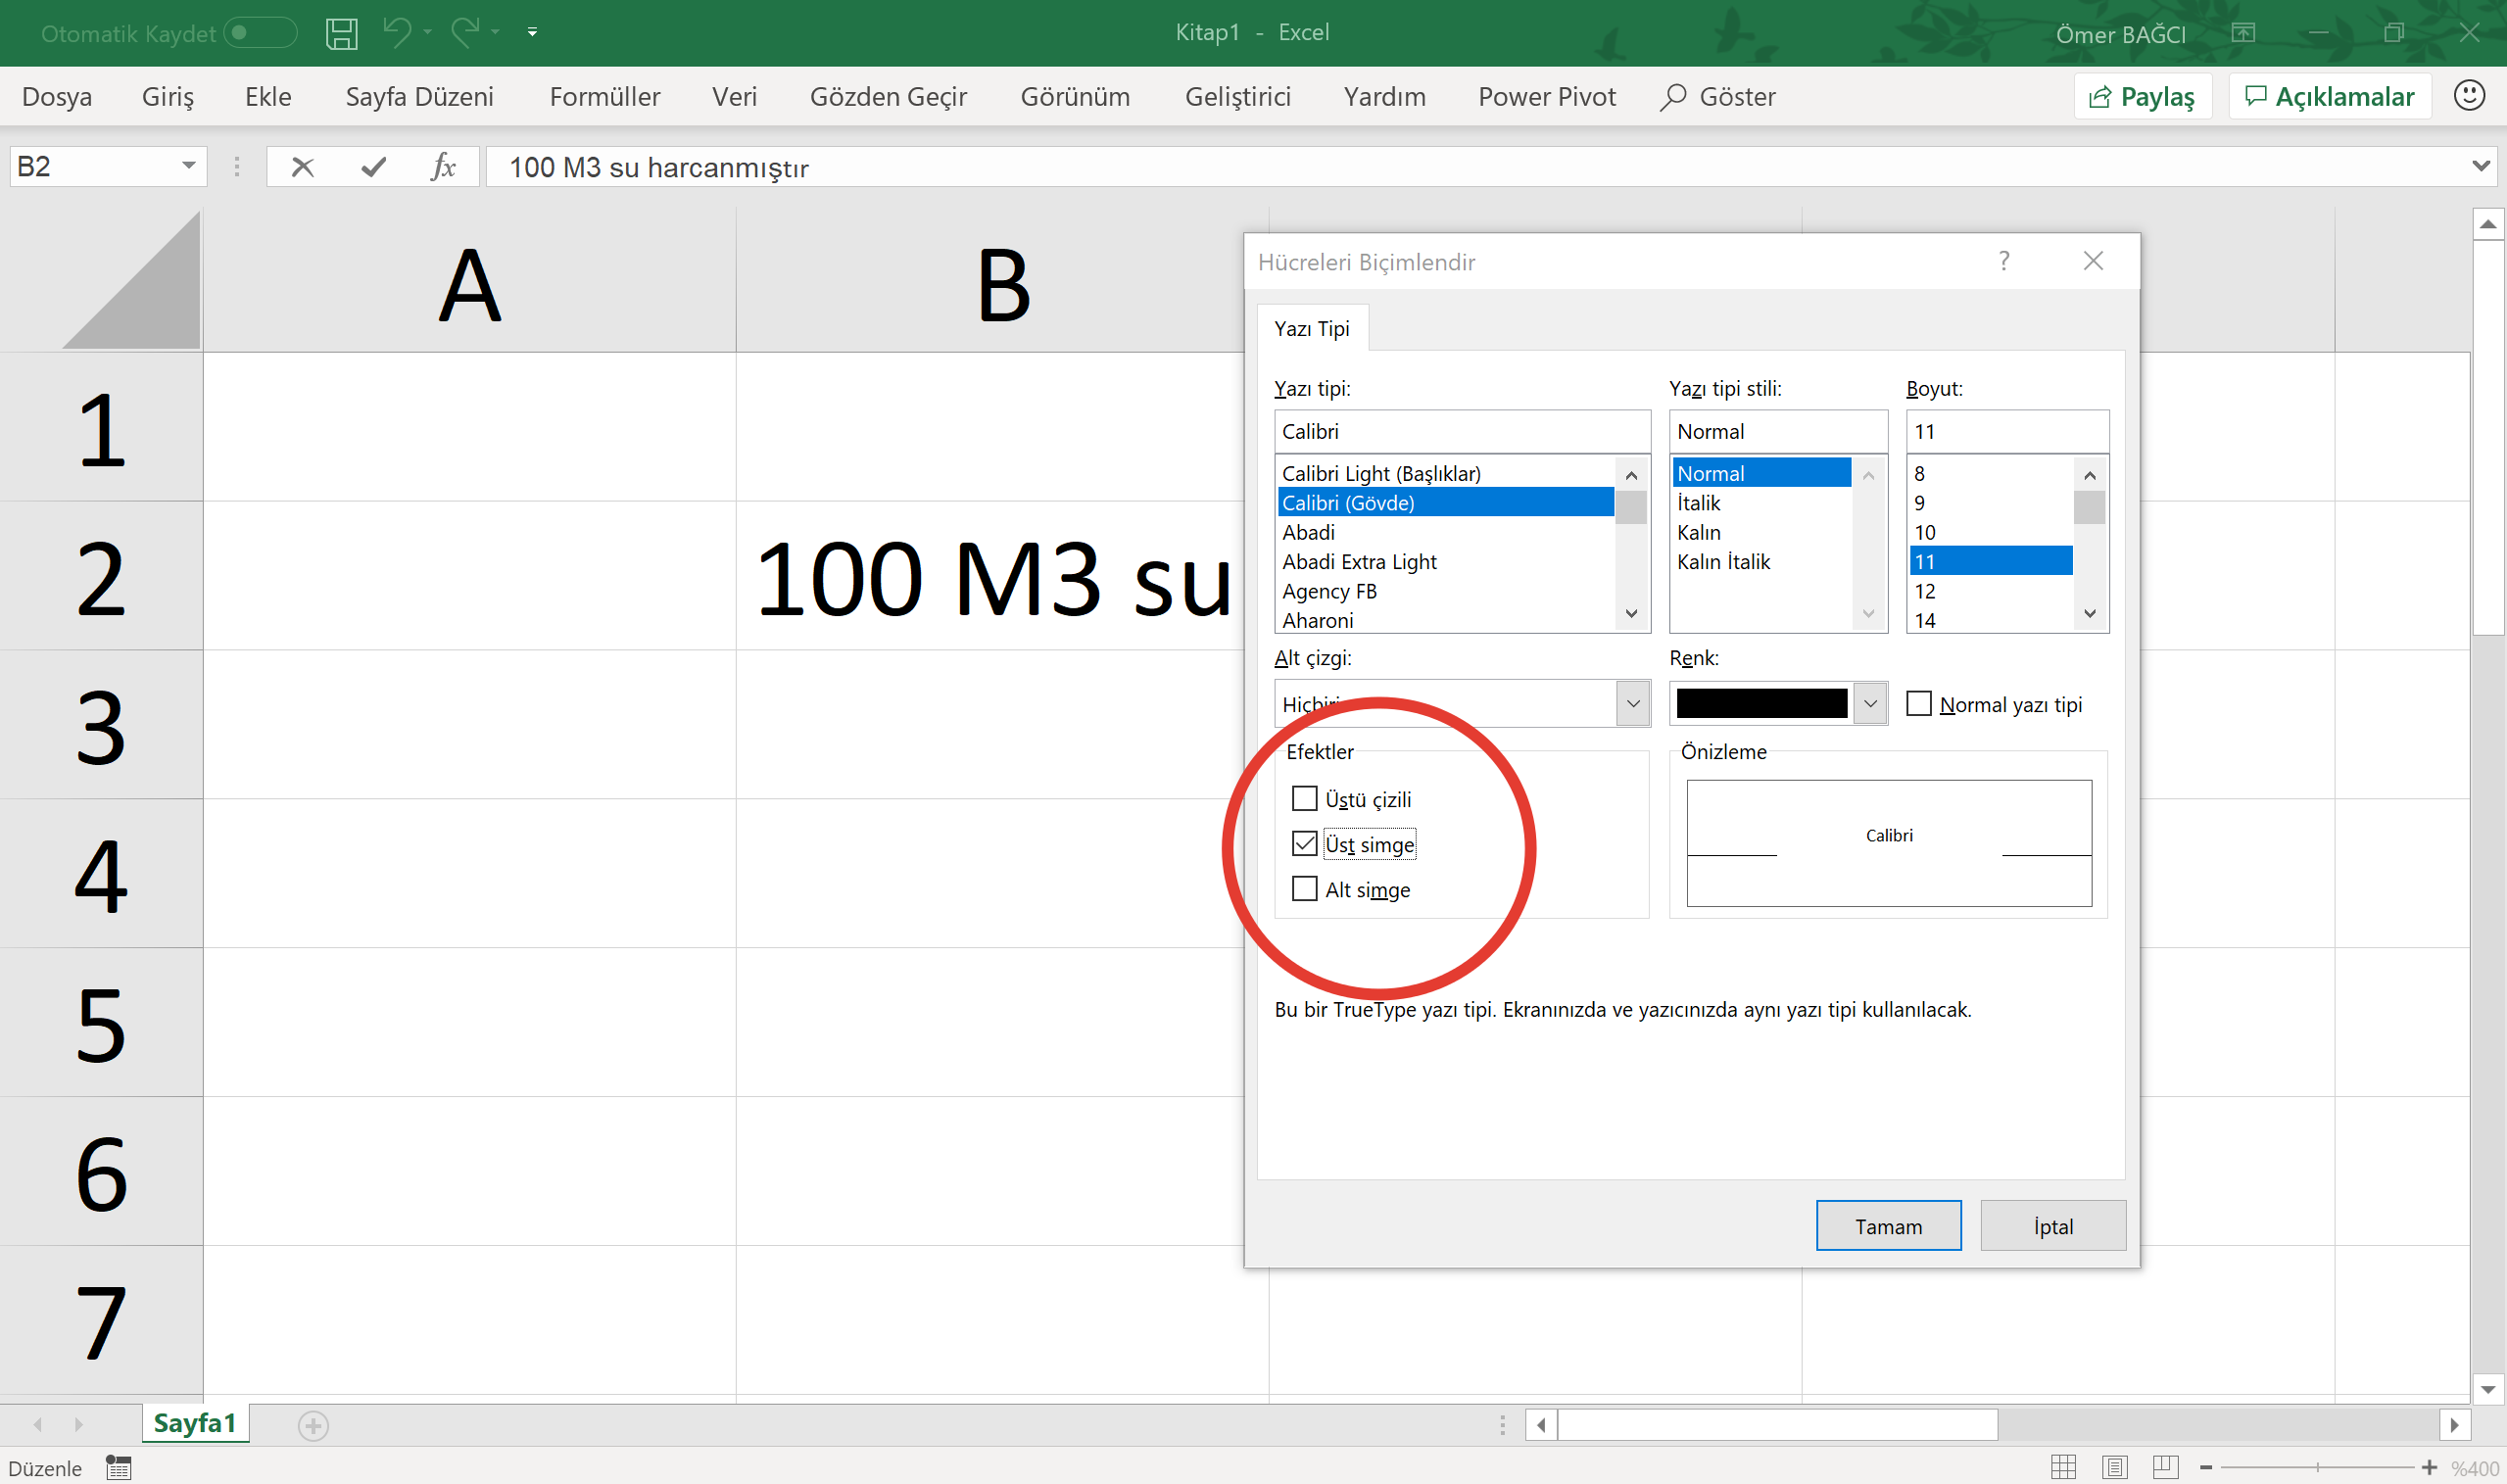Uncheck the Üst simge checkbox
Screen dimensions: 2507x1484
(x=1304, y=844)
